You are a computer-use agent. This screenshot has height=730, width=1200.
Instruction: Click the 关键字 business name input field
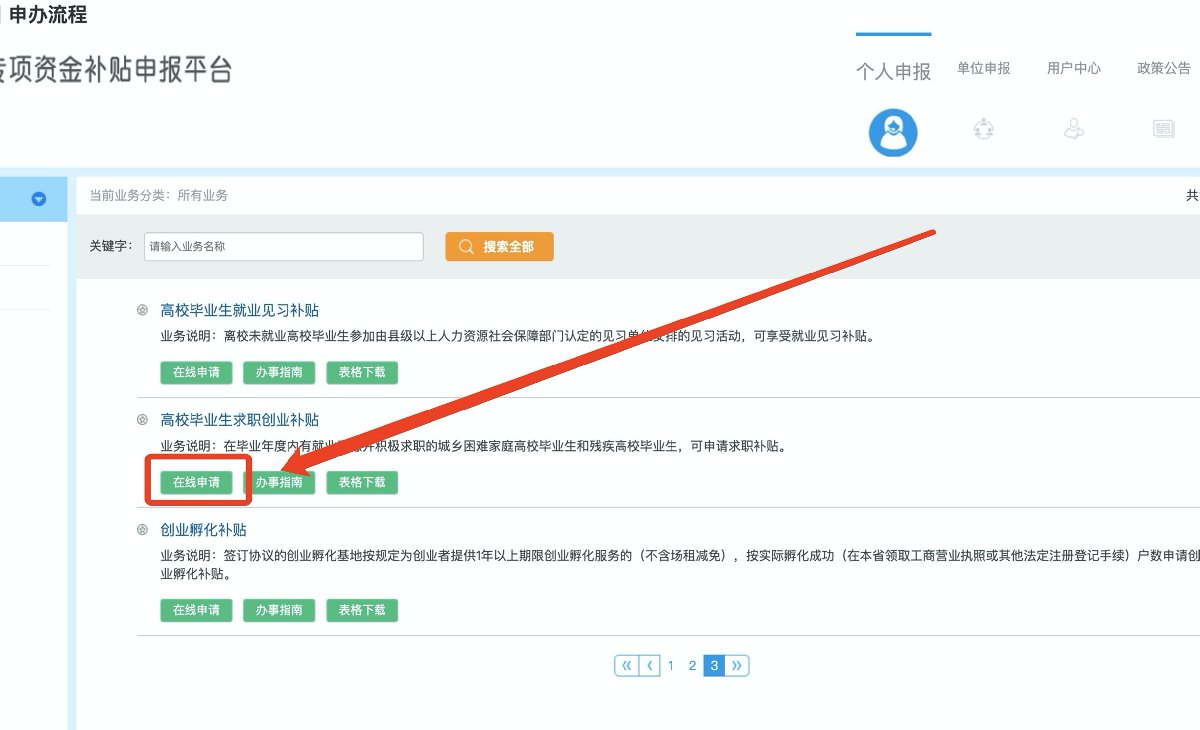[283, 247]
